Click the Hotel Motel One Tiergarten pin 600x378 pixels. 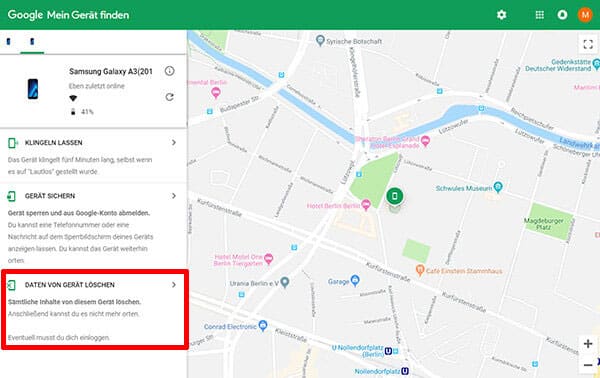coord(269,259)
